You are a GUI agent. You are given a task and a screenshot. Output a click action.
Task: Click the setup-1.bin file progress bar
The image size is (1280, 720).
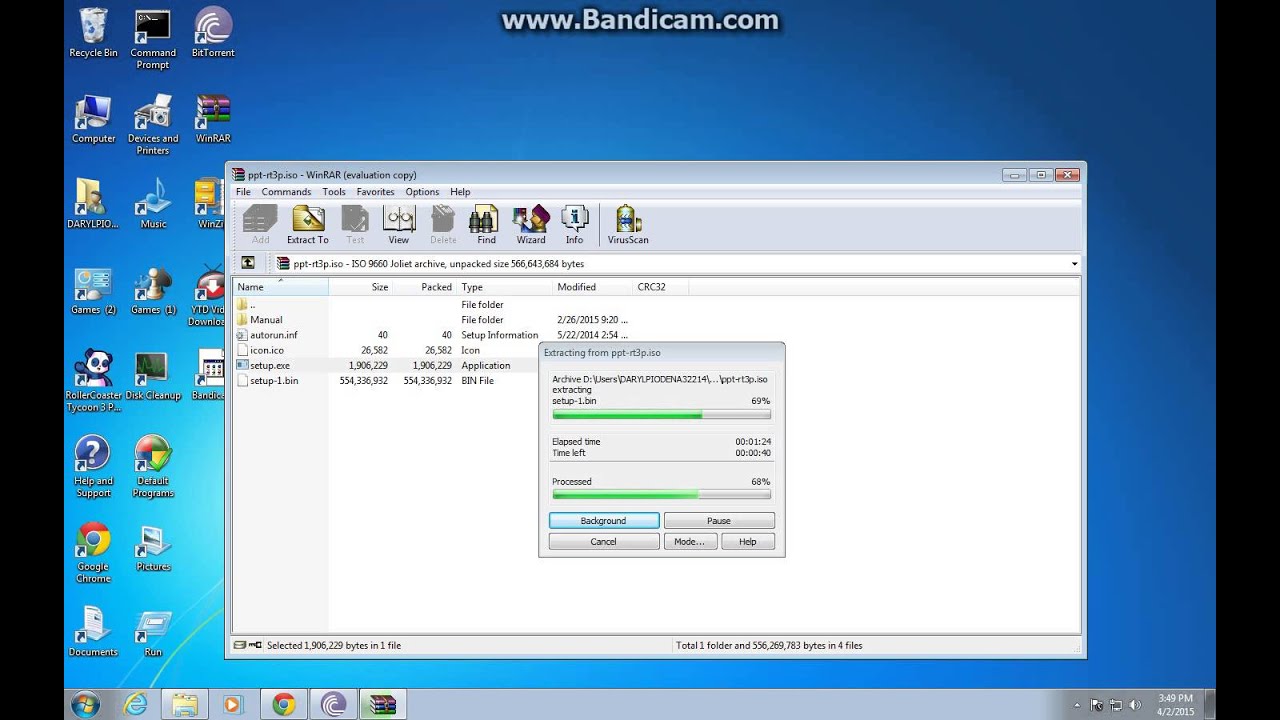coord(661,414)
